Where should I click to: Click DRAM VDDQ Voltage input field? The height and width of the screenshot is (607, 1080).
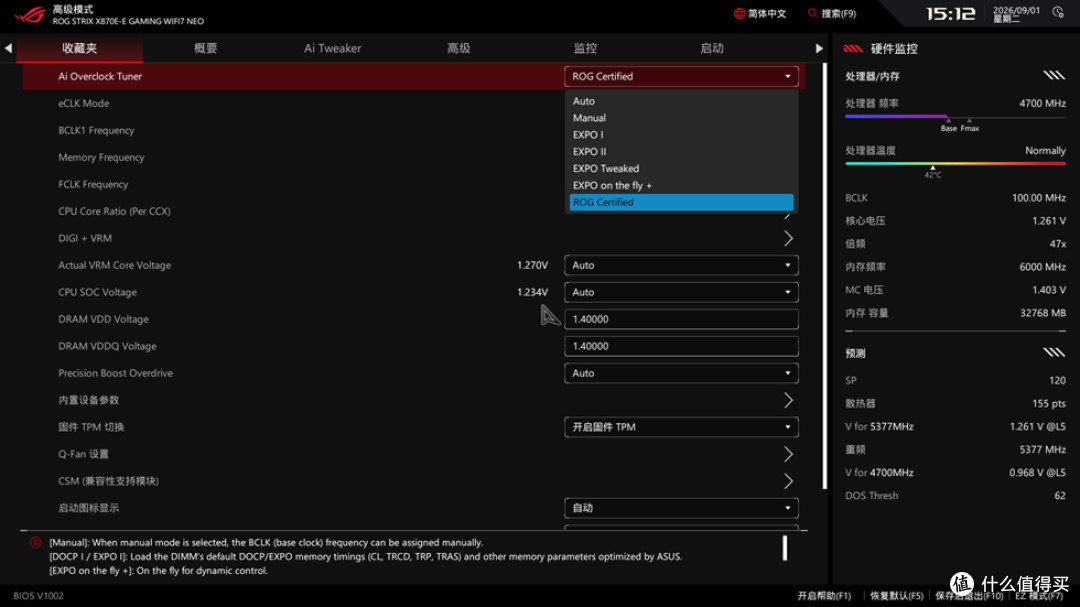coord(681,346)
